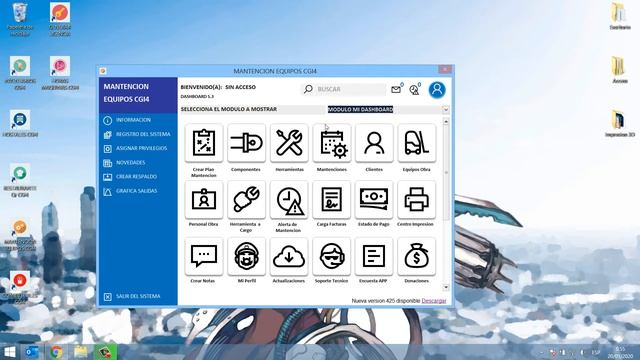
Task: Select NOVEDADES in the sidebar
Action: 130,163
